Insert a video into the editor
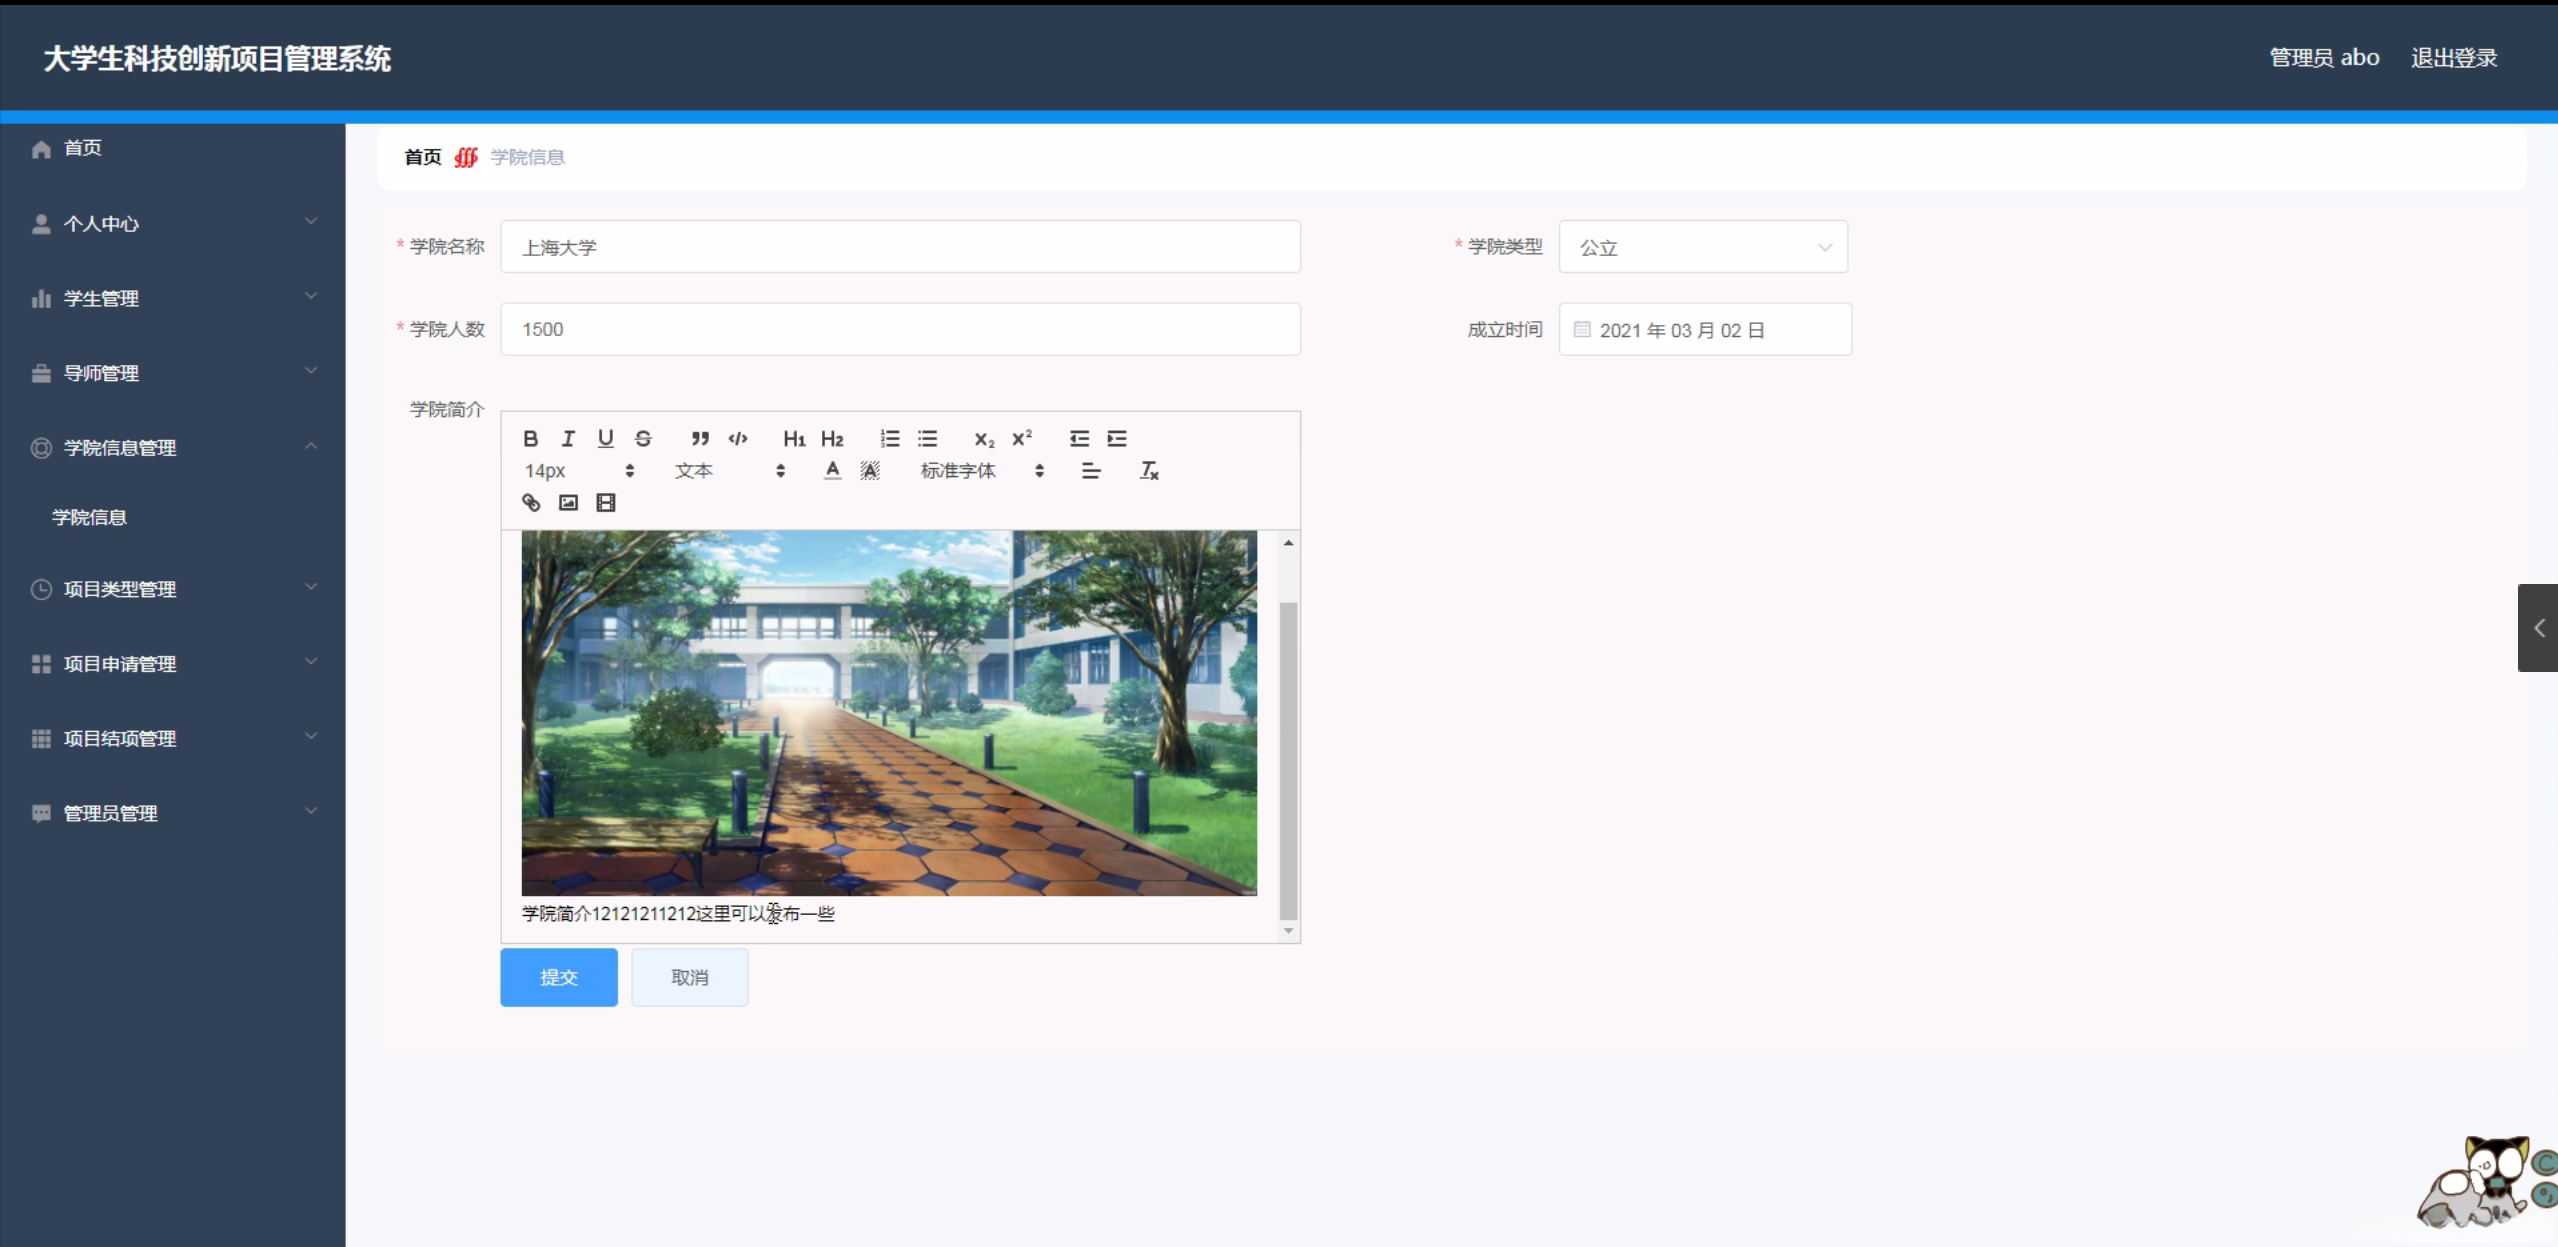The width and height of the screenshot is (2558, 1247). (x=606, y=502)
